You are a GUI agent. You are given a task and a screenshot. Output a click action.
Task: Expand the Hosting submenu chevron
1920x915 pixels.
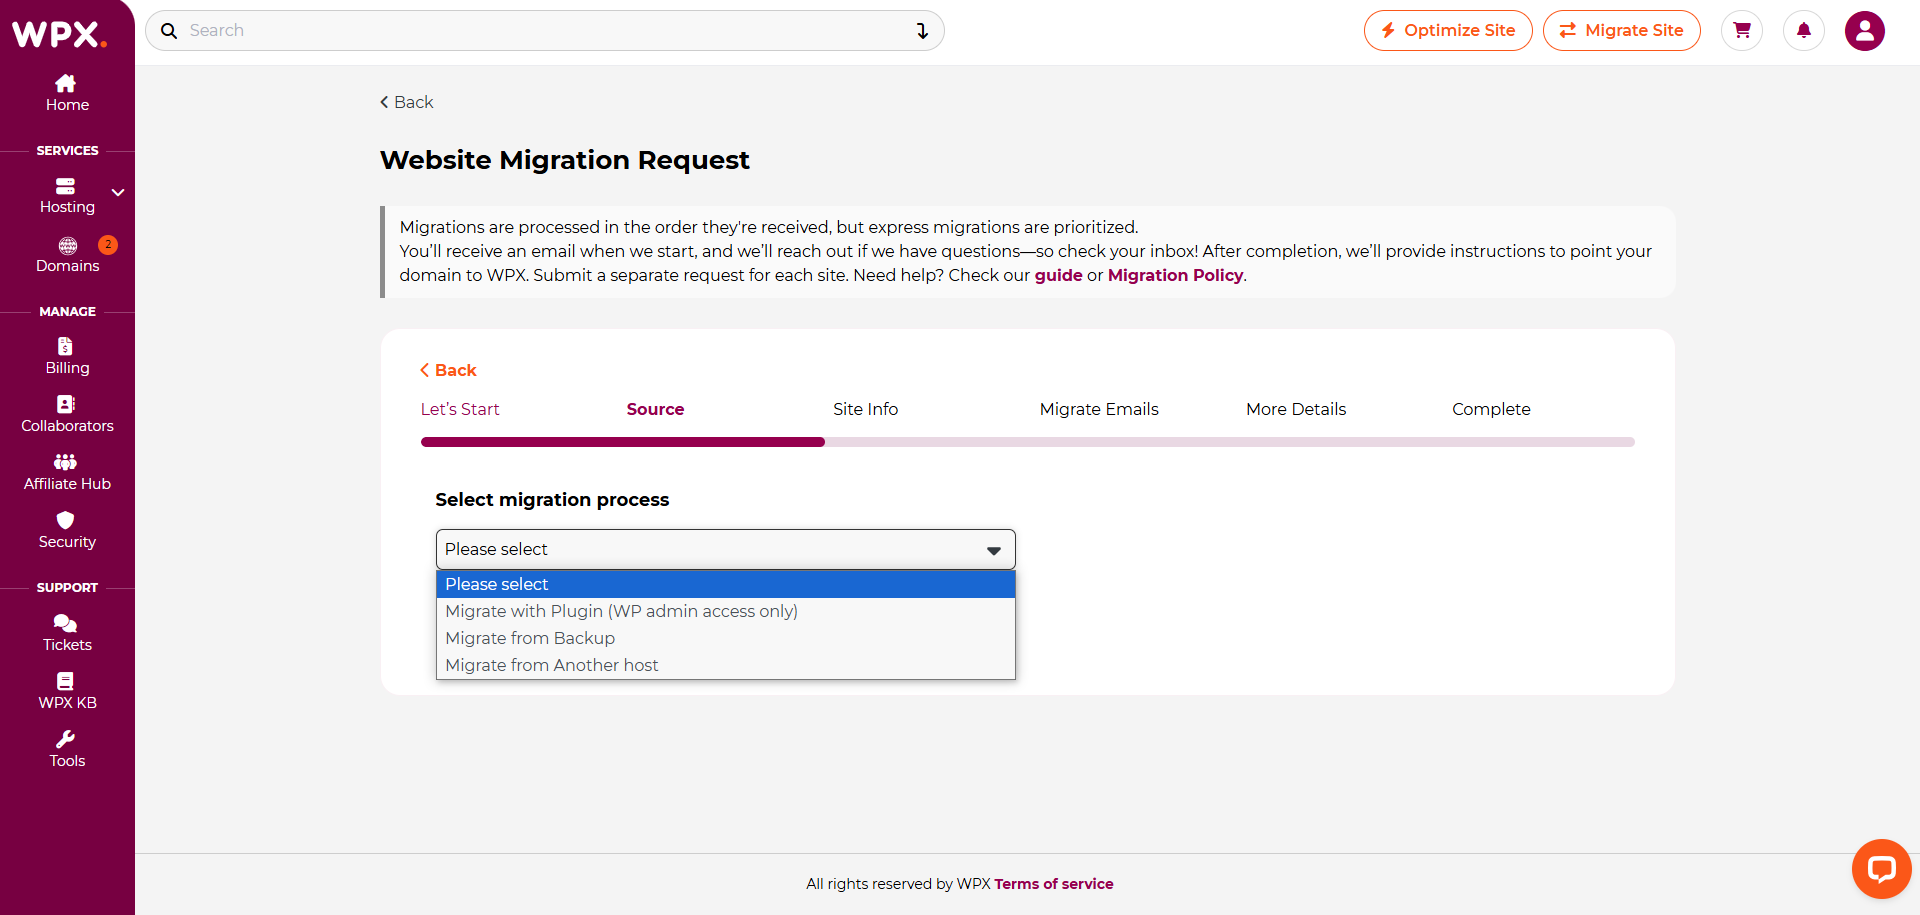[118, 192]
